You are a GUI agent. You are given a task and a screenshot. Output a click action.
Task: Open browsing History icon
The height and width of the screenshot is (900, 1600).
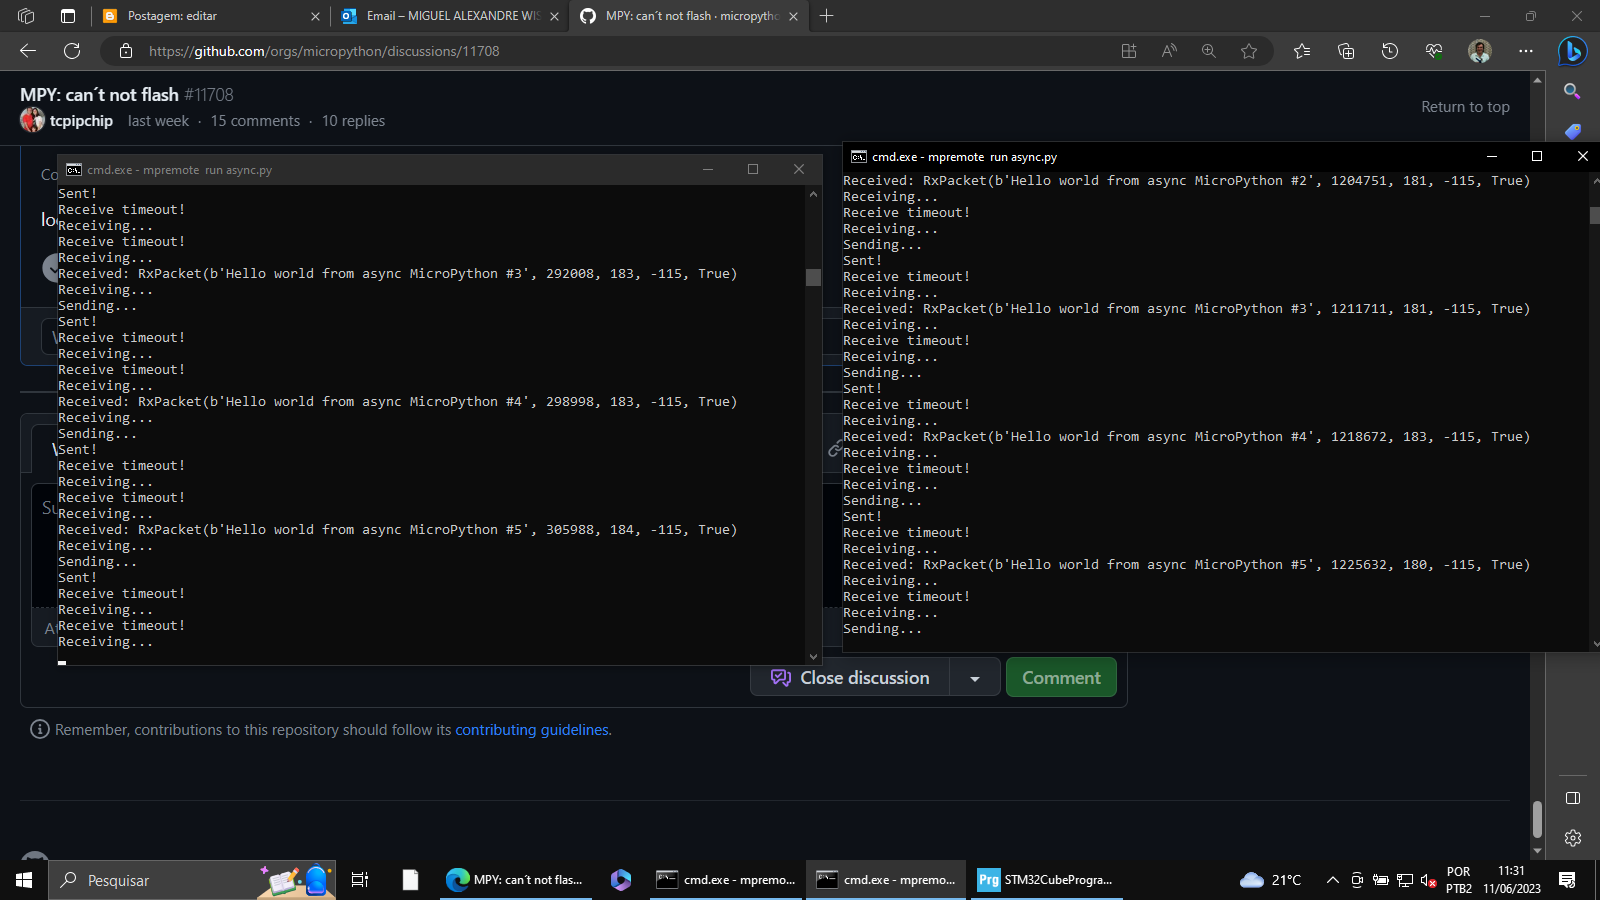pyautogui.click(x=1390, y=51)
